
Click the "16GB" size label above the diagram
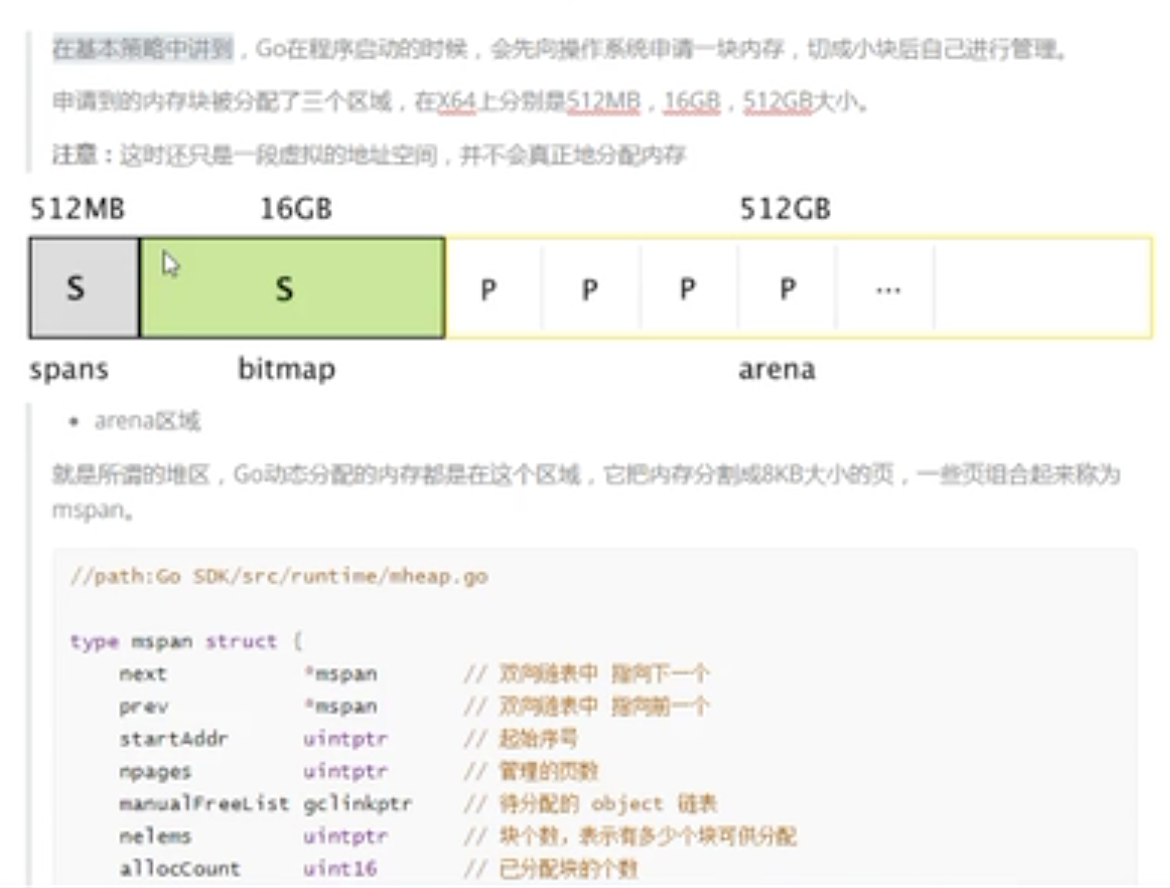295,210
